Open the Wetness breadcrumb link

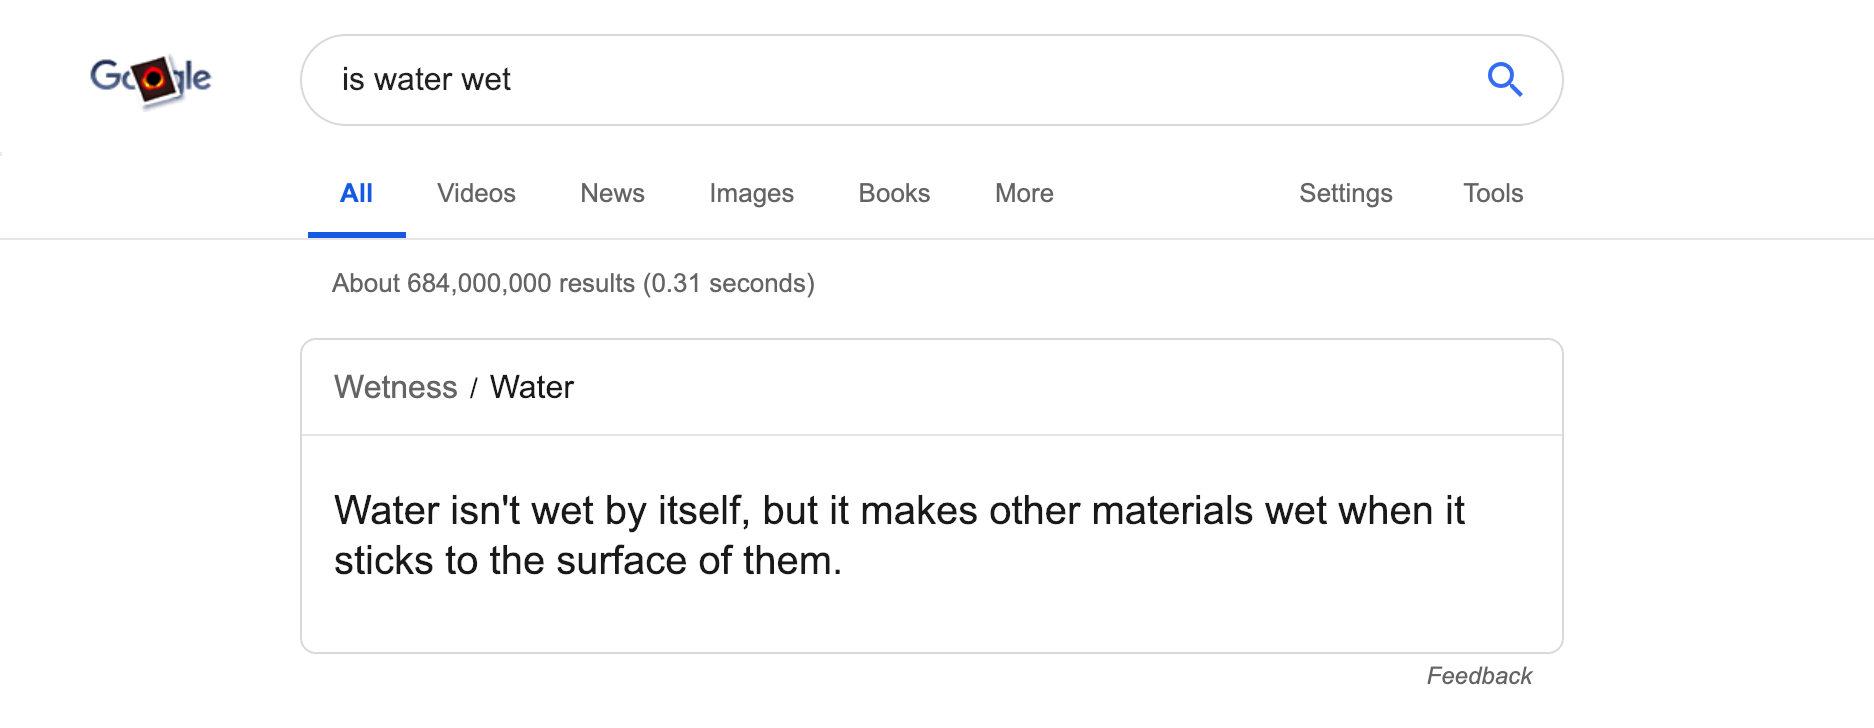click(x=395, y=387)
